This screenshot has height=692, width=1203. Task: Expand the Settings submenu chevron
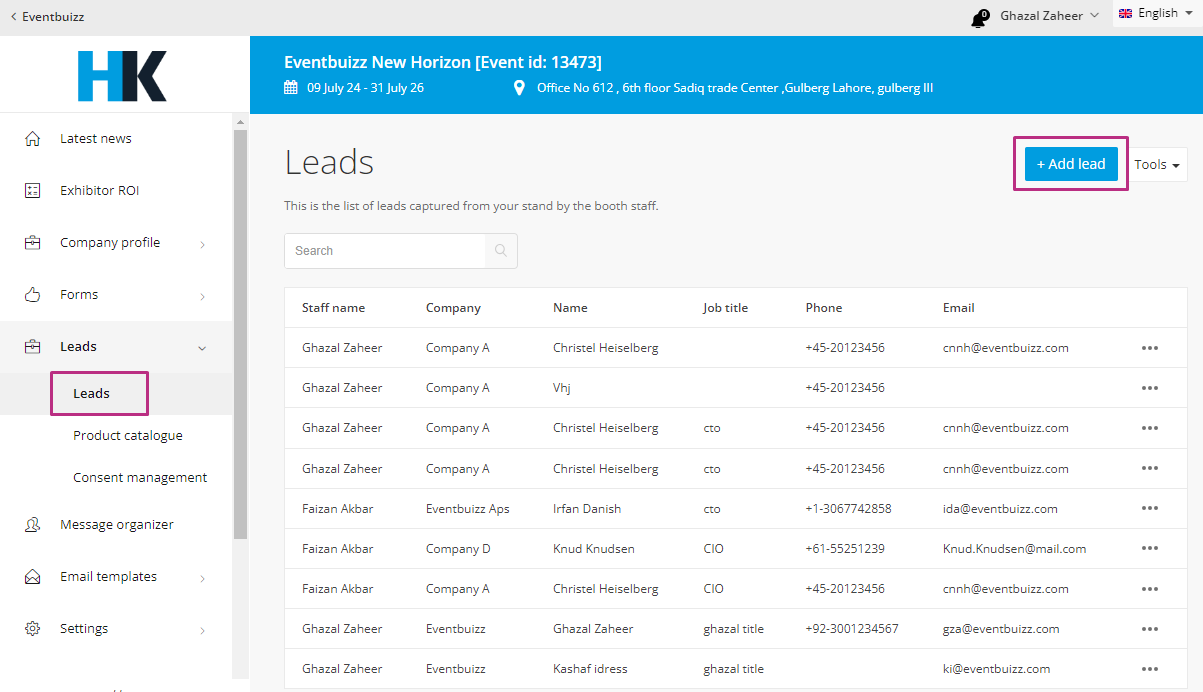click(203, 630)
